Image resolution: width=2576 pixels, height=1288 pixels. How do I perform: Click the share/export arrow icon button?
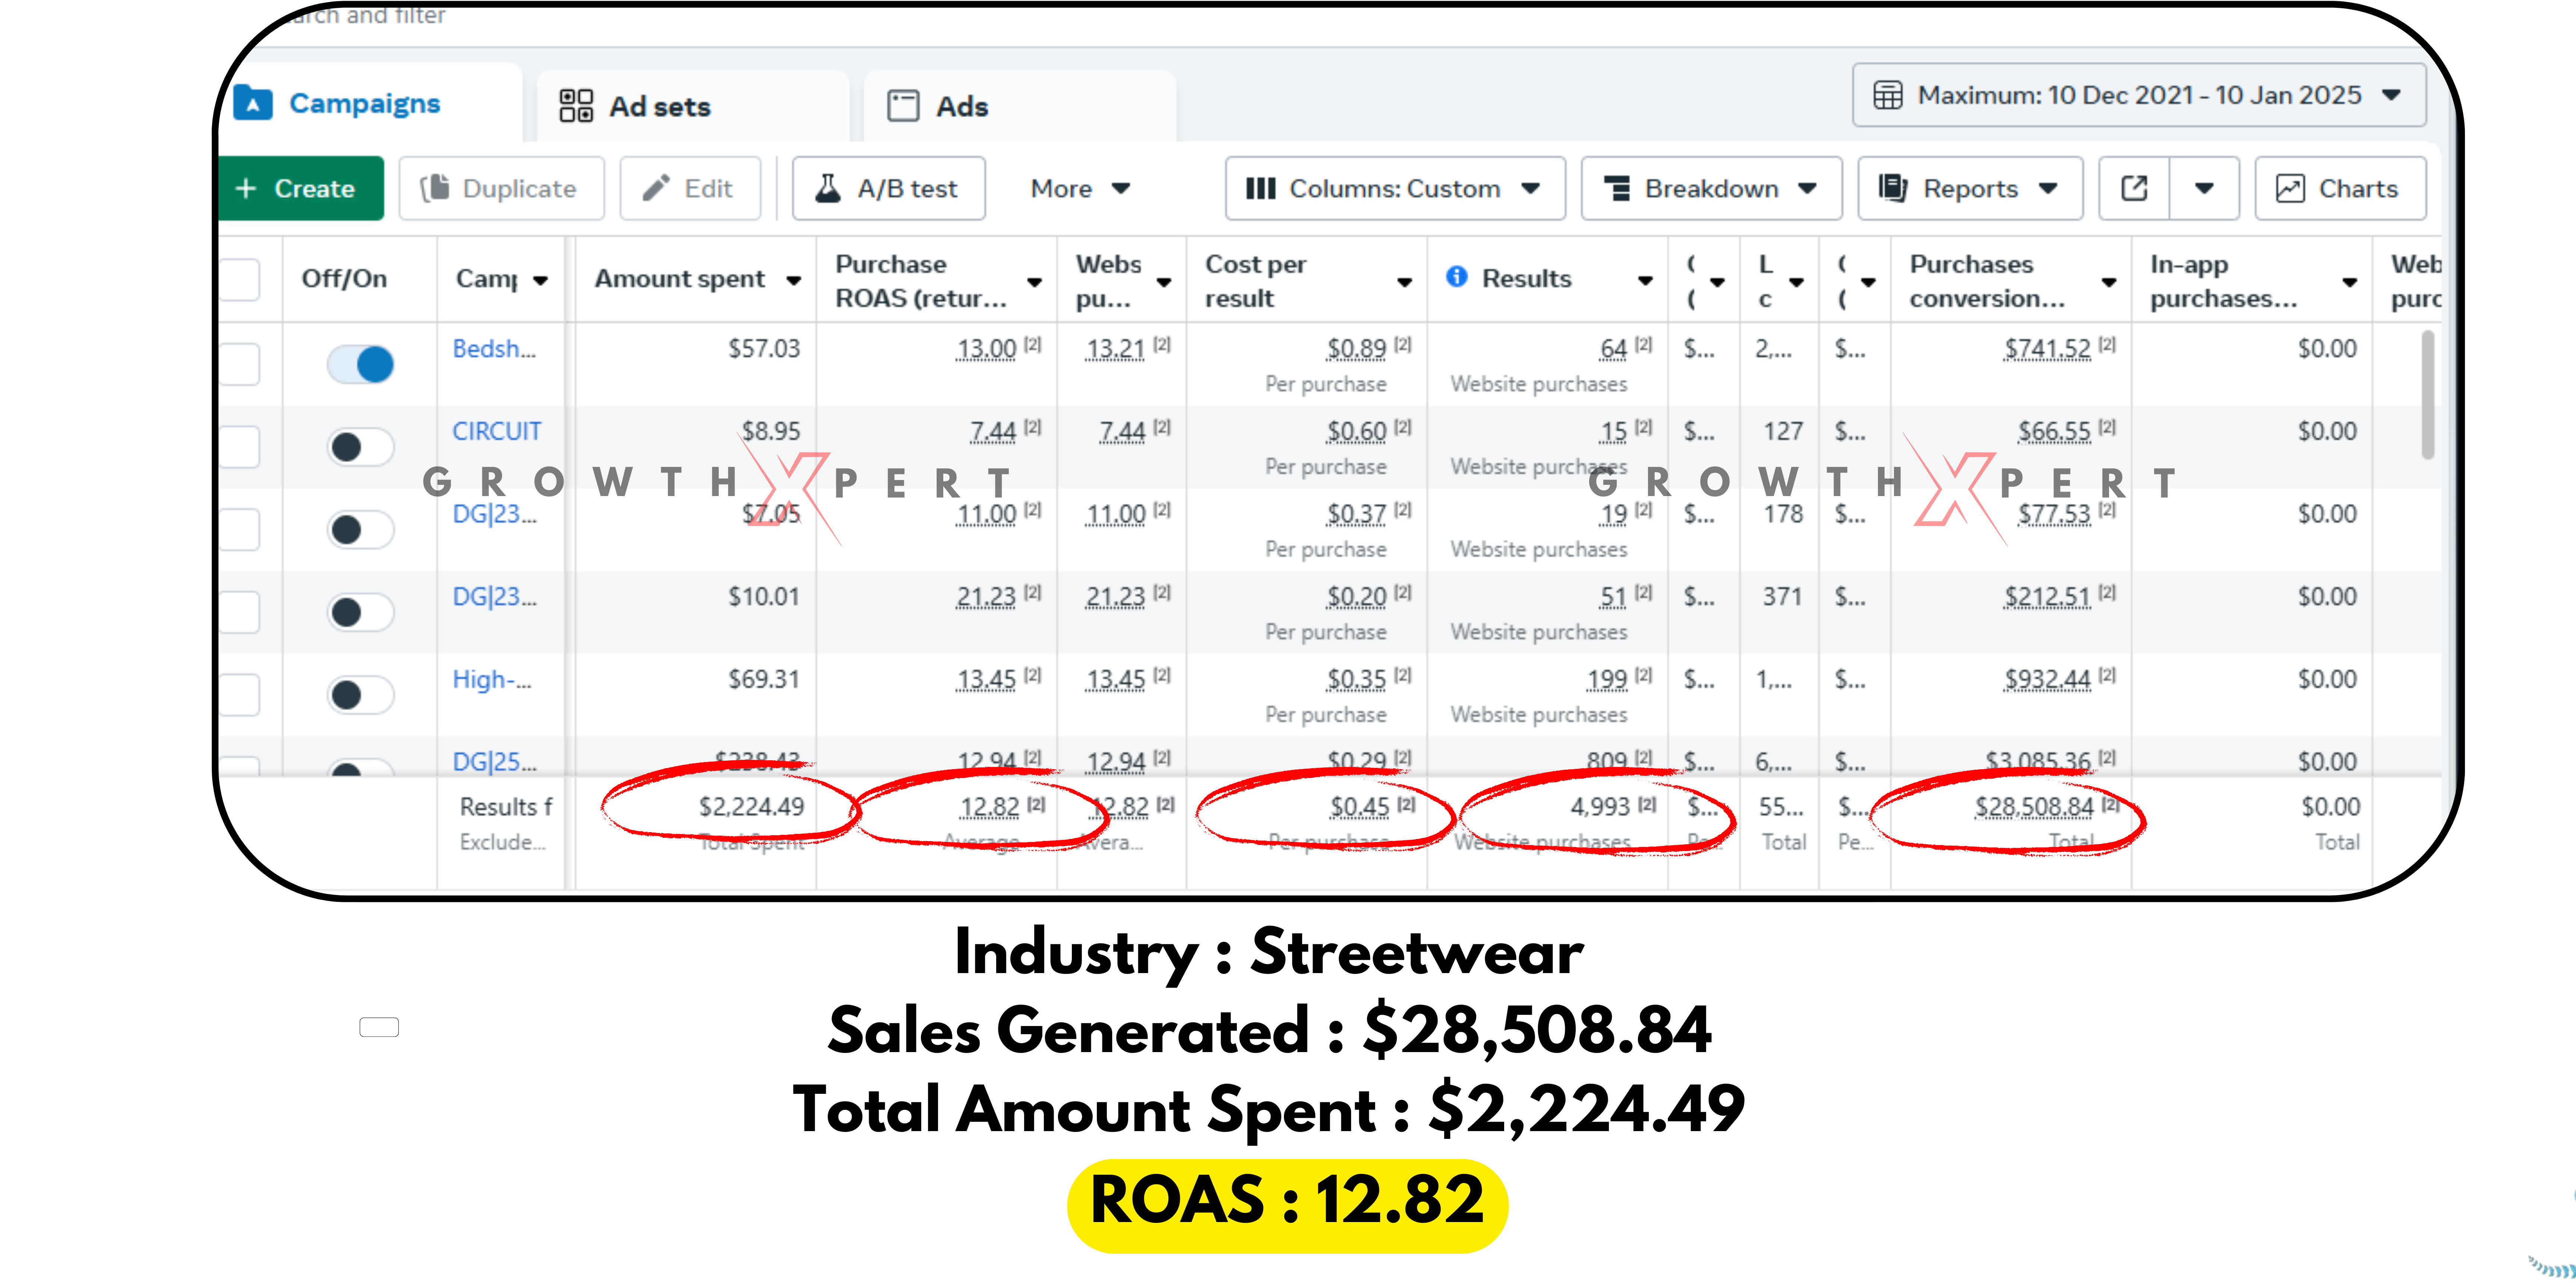pyautogui.click(x=2134, y=188)
